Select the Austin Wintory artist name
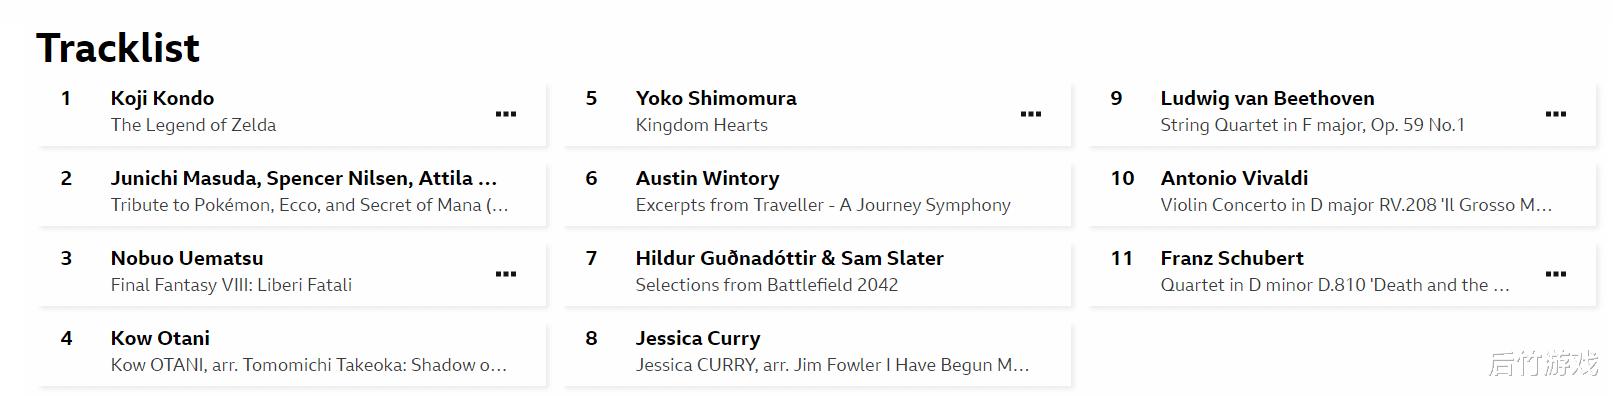 (707, 178)
